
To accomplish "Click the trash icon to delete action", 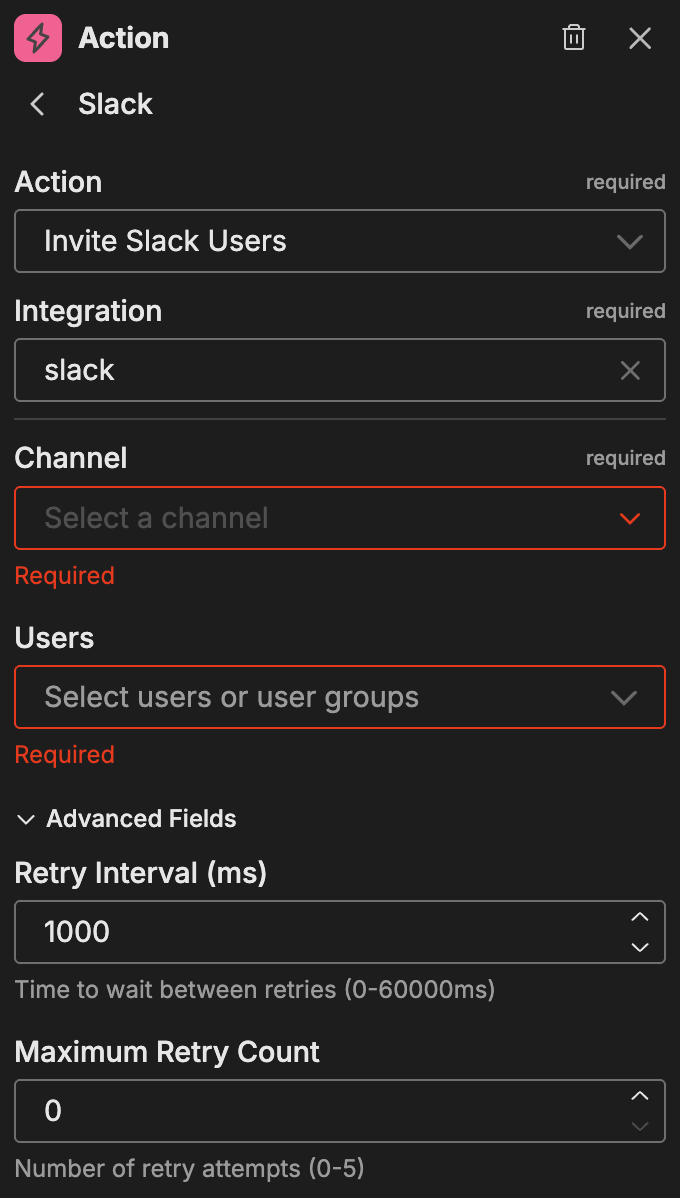I will pyautogui.click(x=573, y=37).
